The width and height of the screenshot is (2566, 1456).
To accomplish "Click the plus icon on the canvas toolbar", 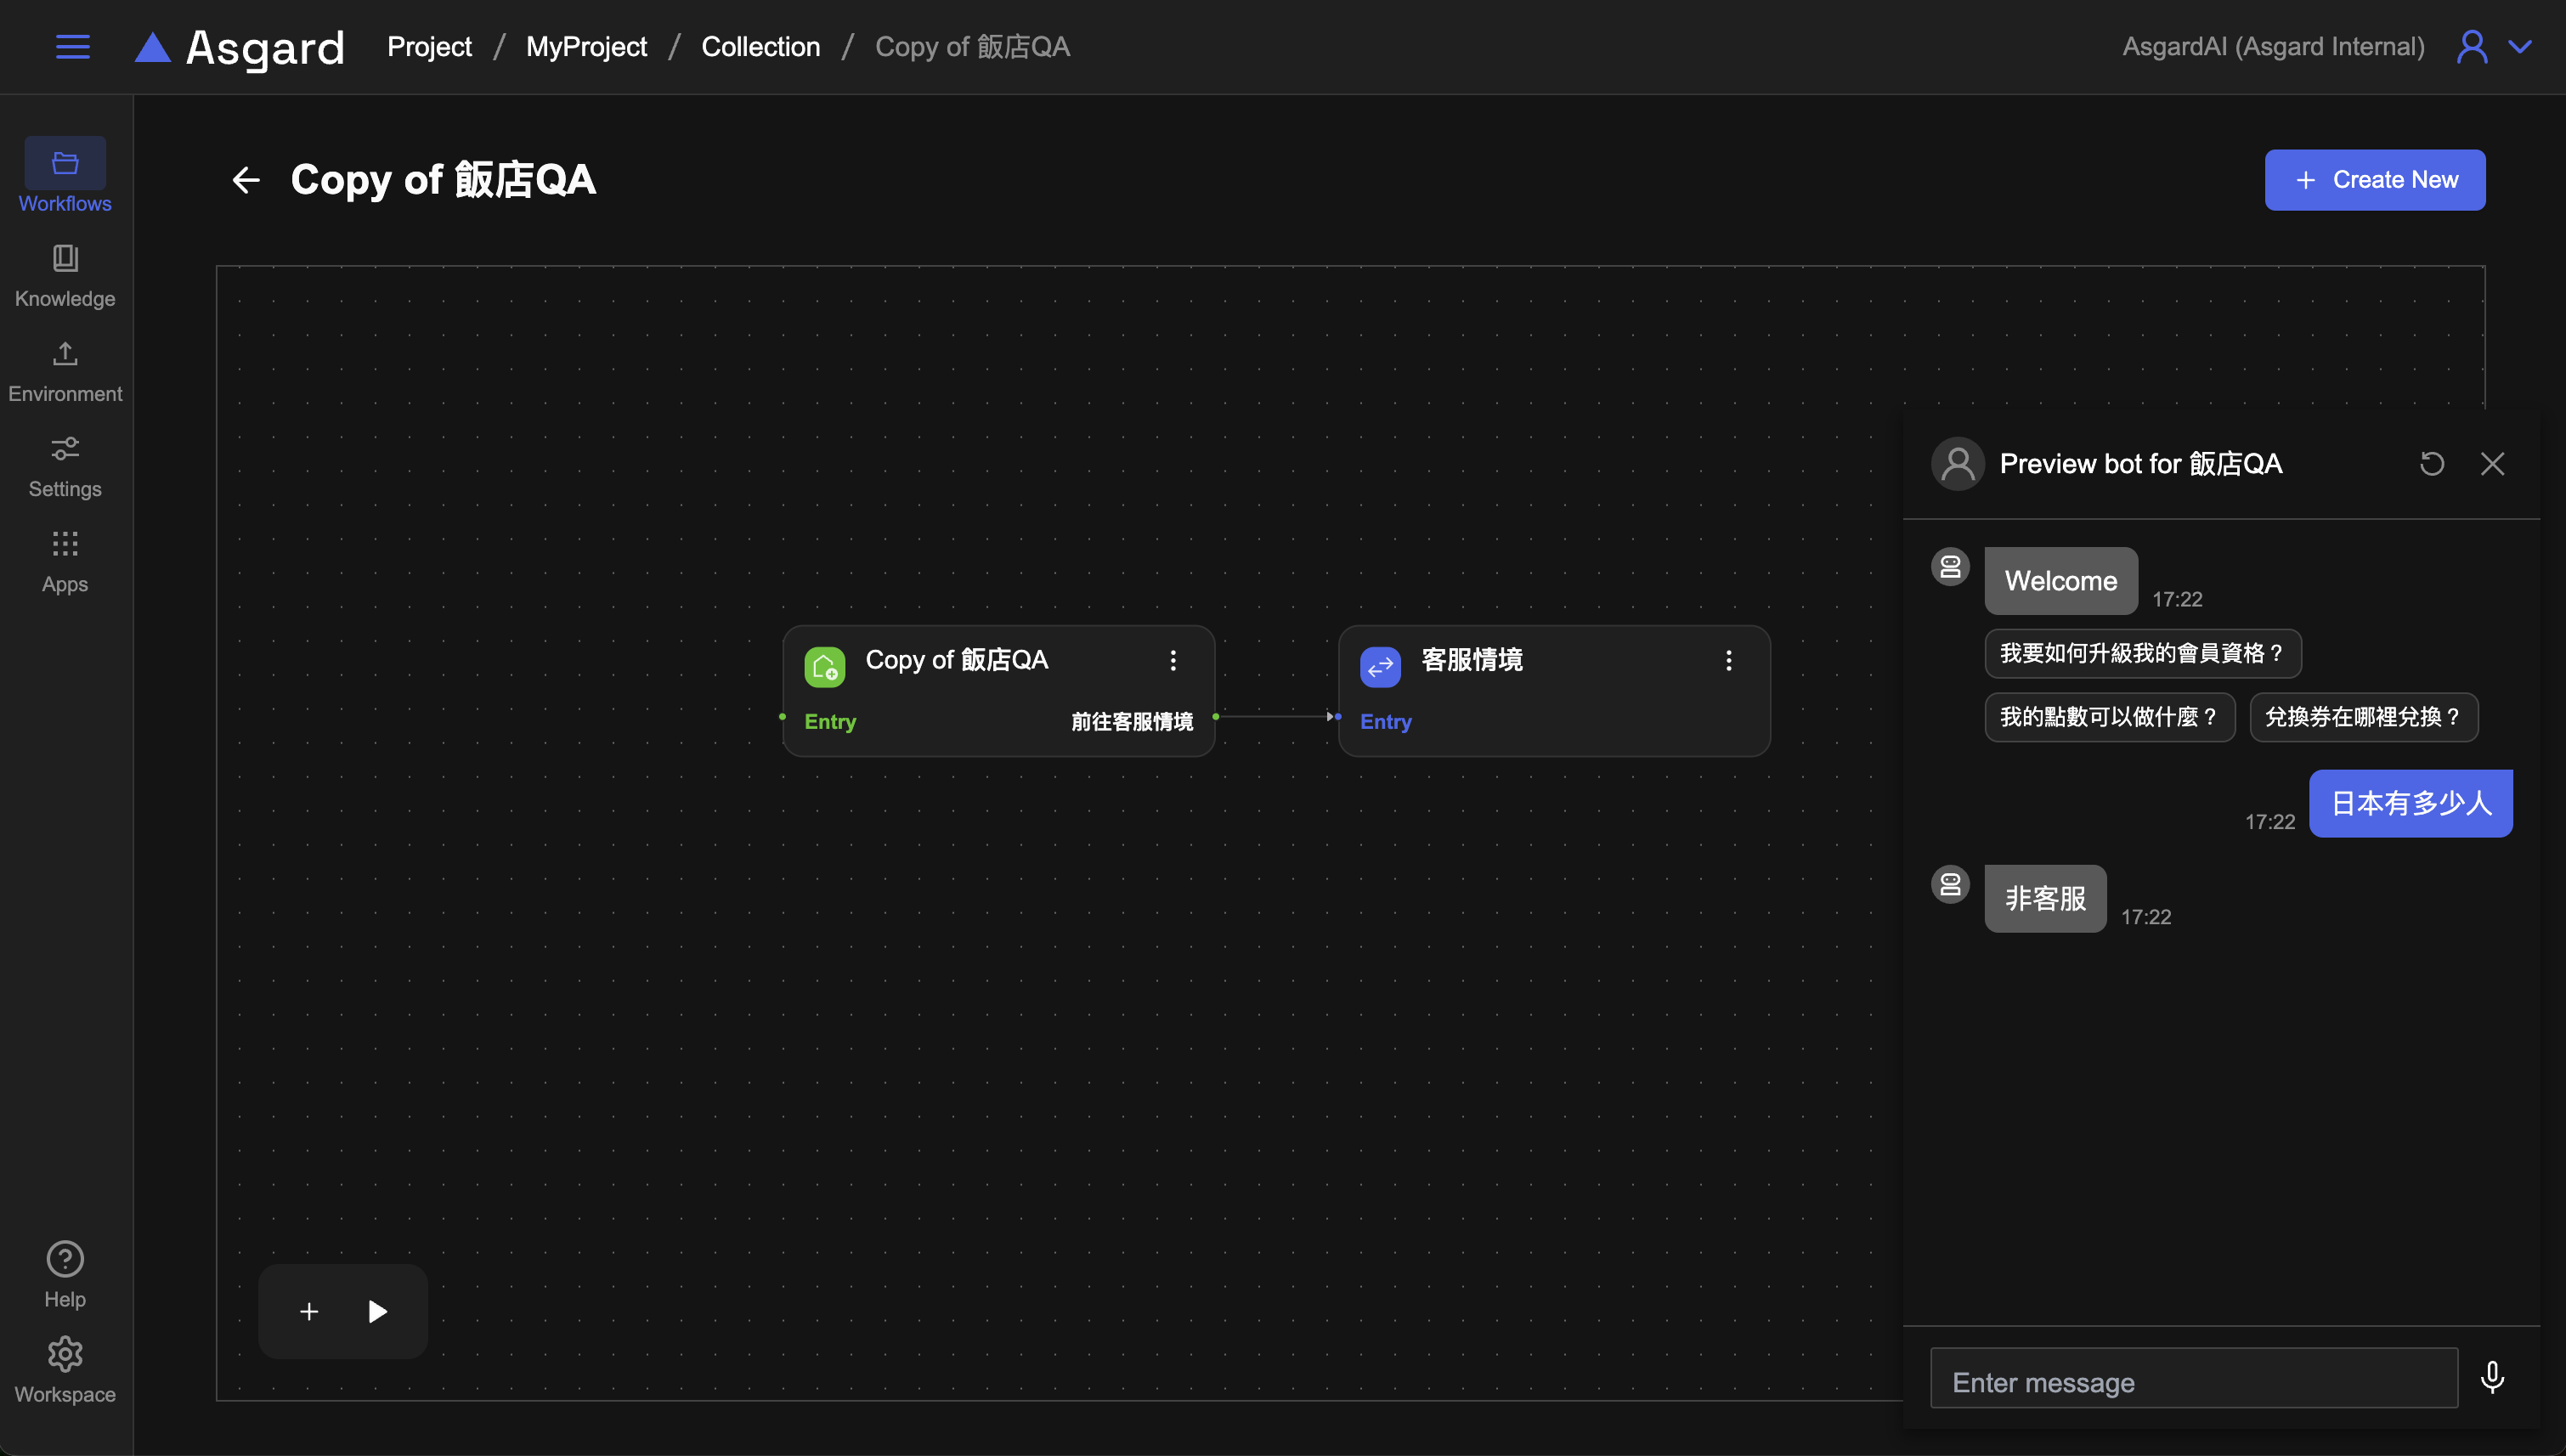I will click(309, 1311).
